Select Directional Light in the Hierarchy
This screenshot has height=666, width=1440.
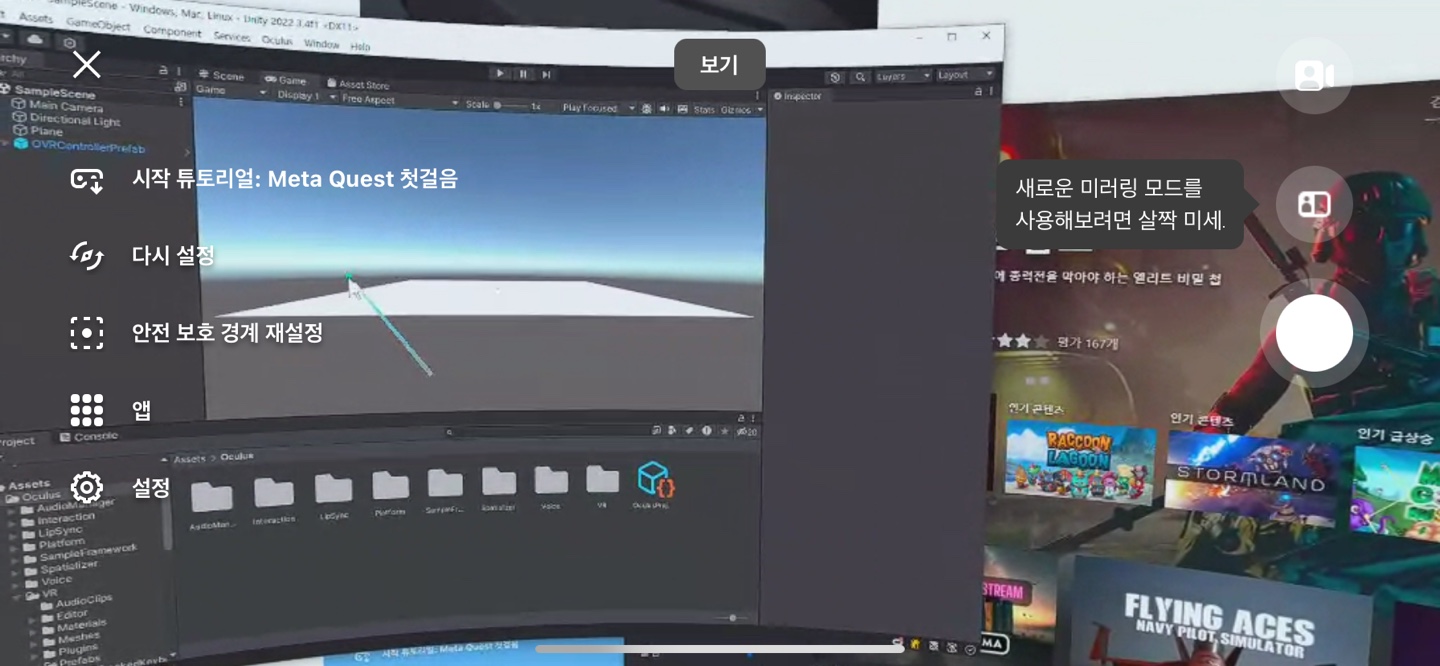66,119
